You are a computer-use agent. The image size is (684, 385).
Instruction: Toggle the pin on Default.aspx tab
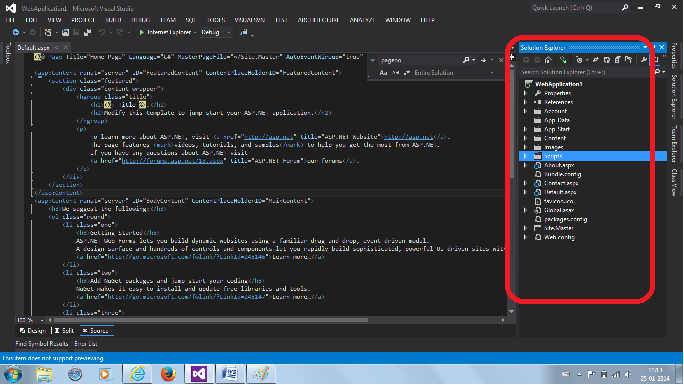[x=56, y=47]
